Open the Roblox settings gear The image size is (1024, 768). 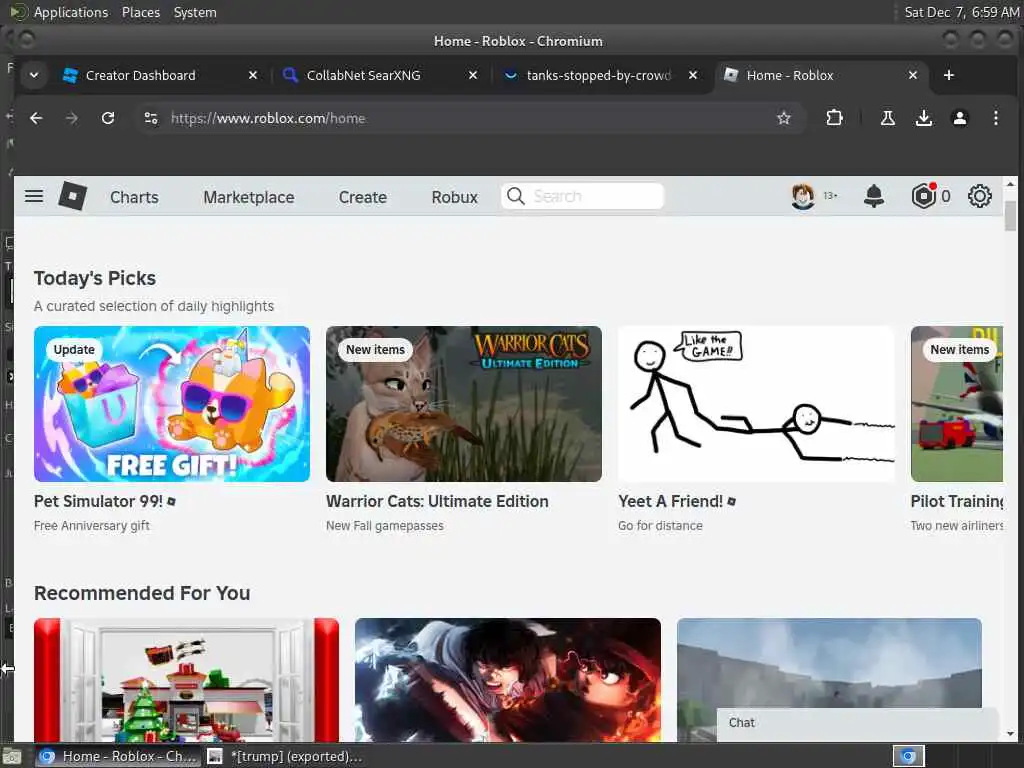980,196
